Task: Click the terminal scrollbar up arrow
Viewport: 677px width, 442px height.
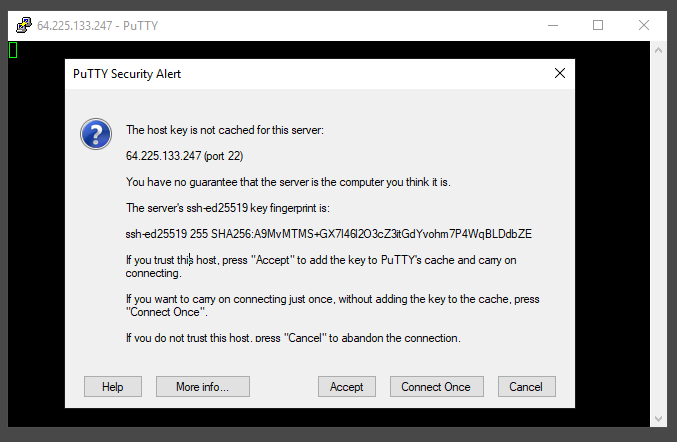Action: (x=659, y=49)
